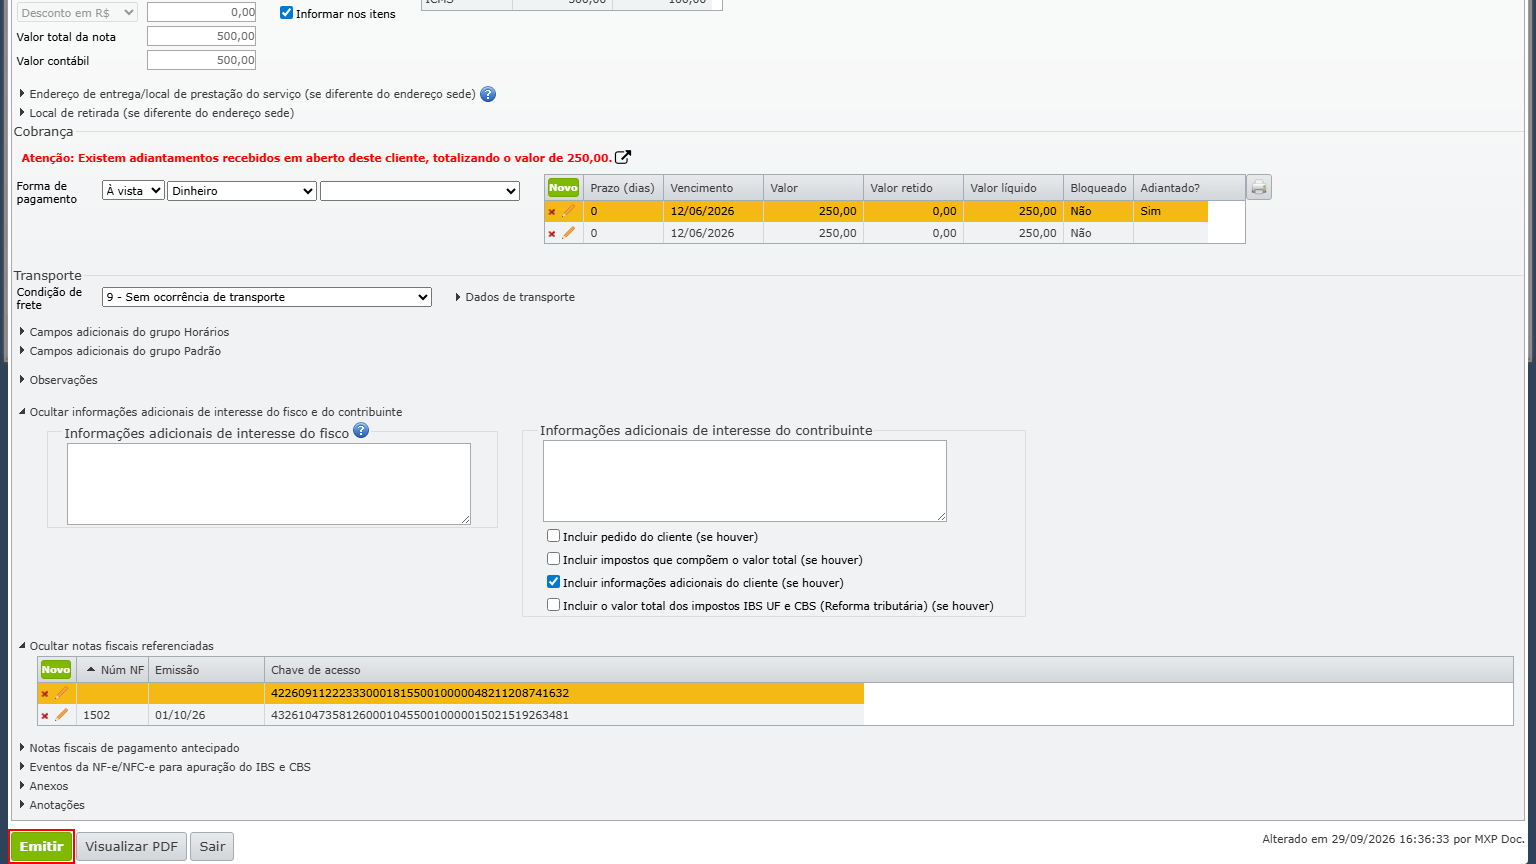1536x864 pixels.
Task: Click the Informações adicionais do fisco text area
Action: coord(269,484)
